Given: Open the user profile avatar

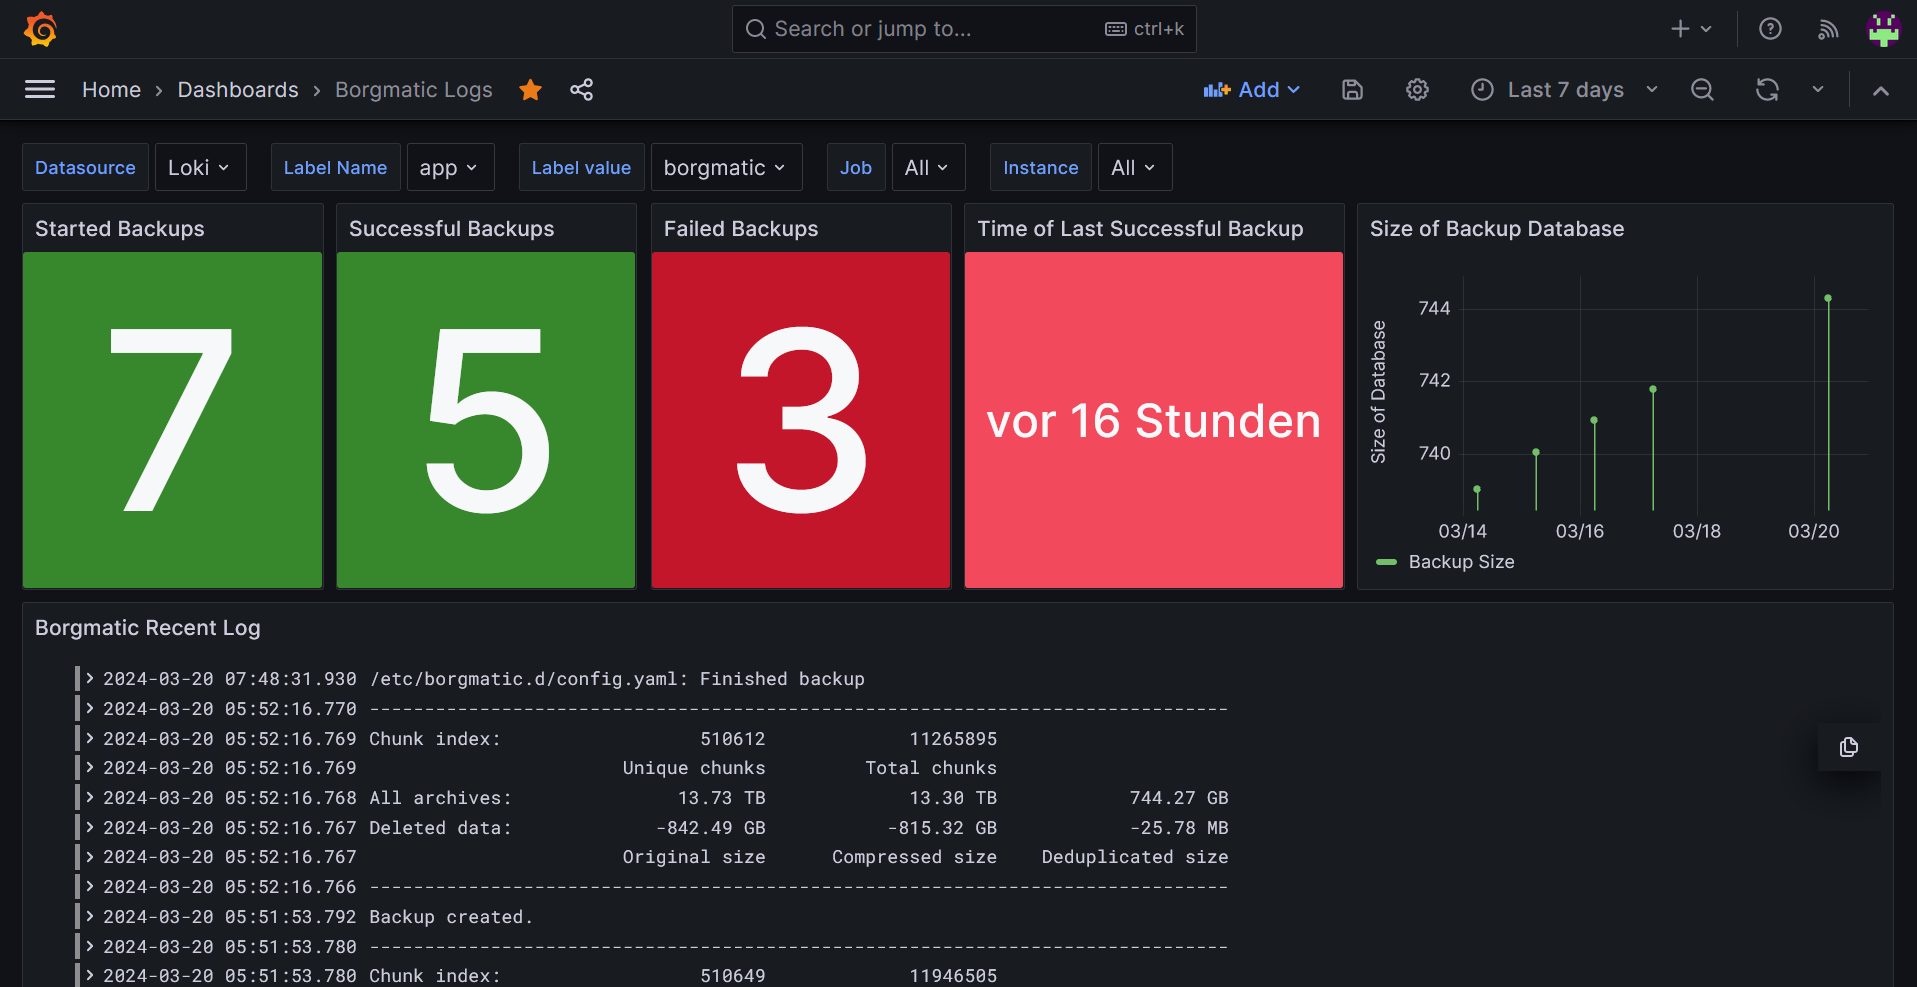Looking at the screenshot, I should tap(1884, 29).
